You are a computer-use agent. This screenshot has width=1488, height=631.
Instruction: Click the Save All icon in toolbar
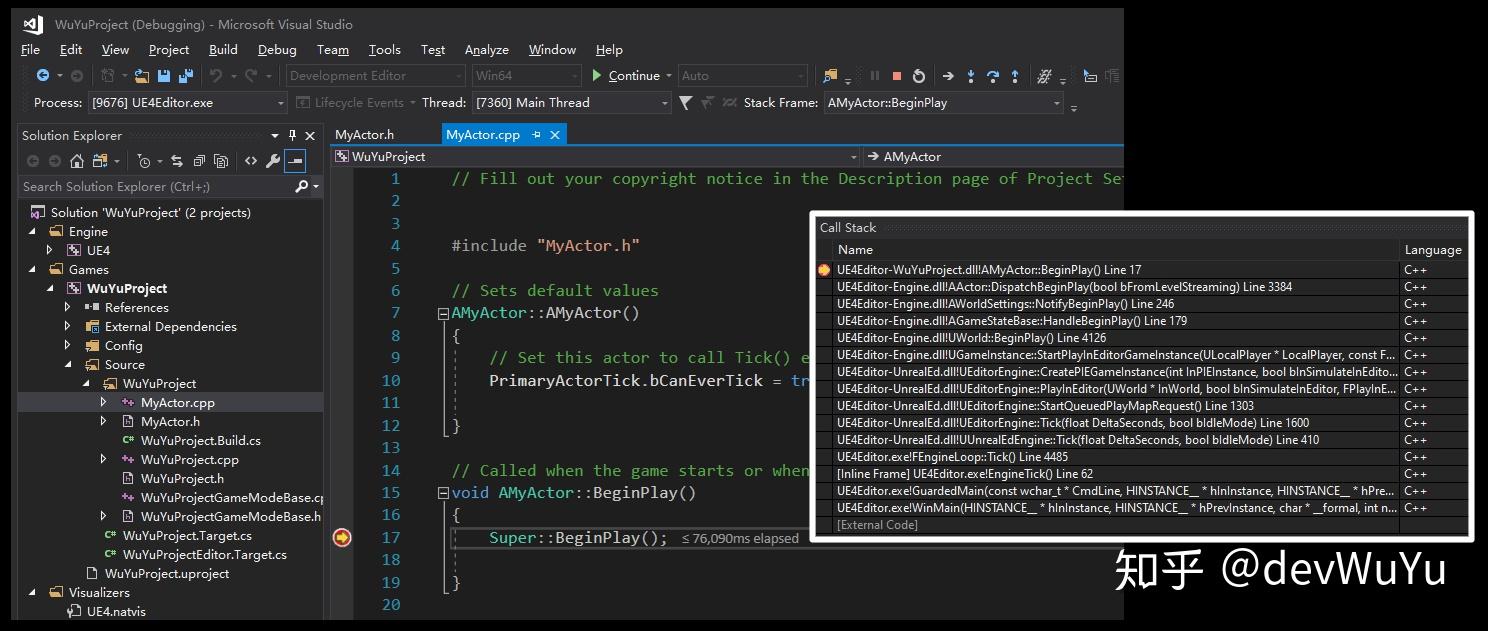coord(185,76)
